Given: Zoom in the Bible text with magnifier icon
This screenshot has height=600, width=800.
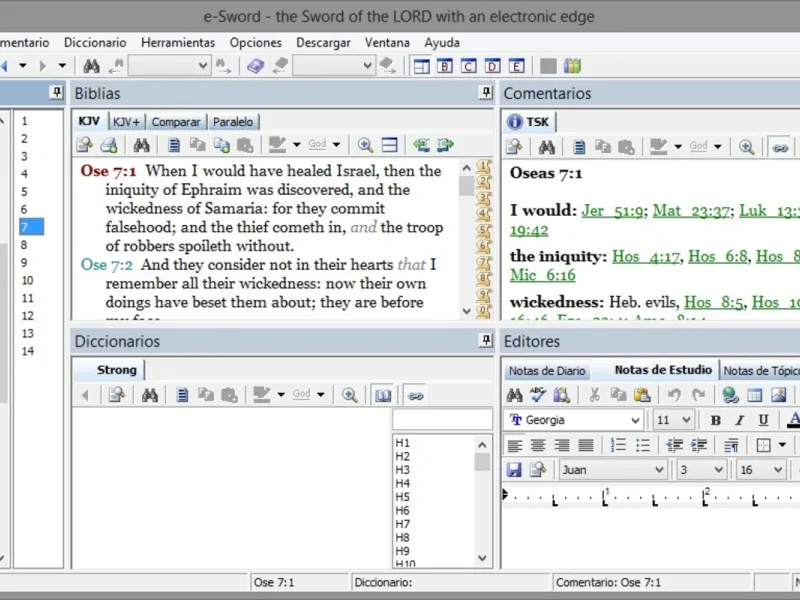Looking at the screenshot, I should coord(365,145).
